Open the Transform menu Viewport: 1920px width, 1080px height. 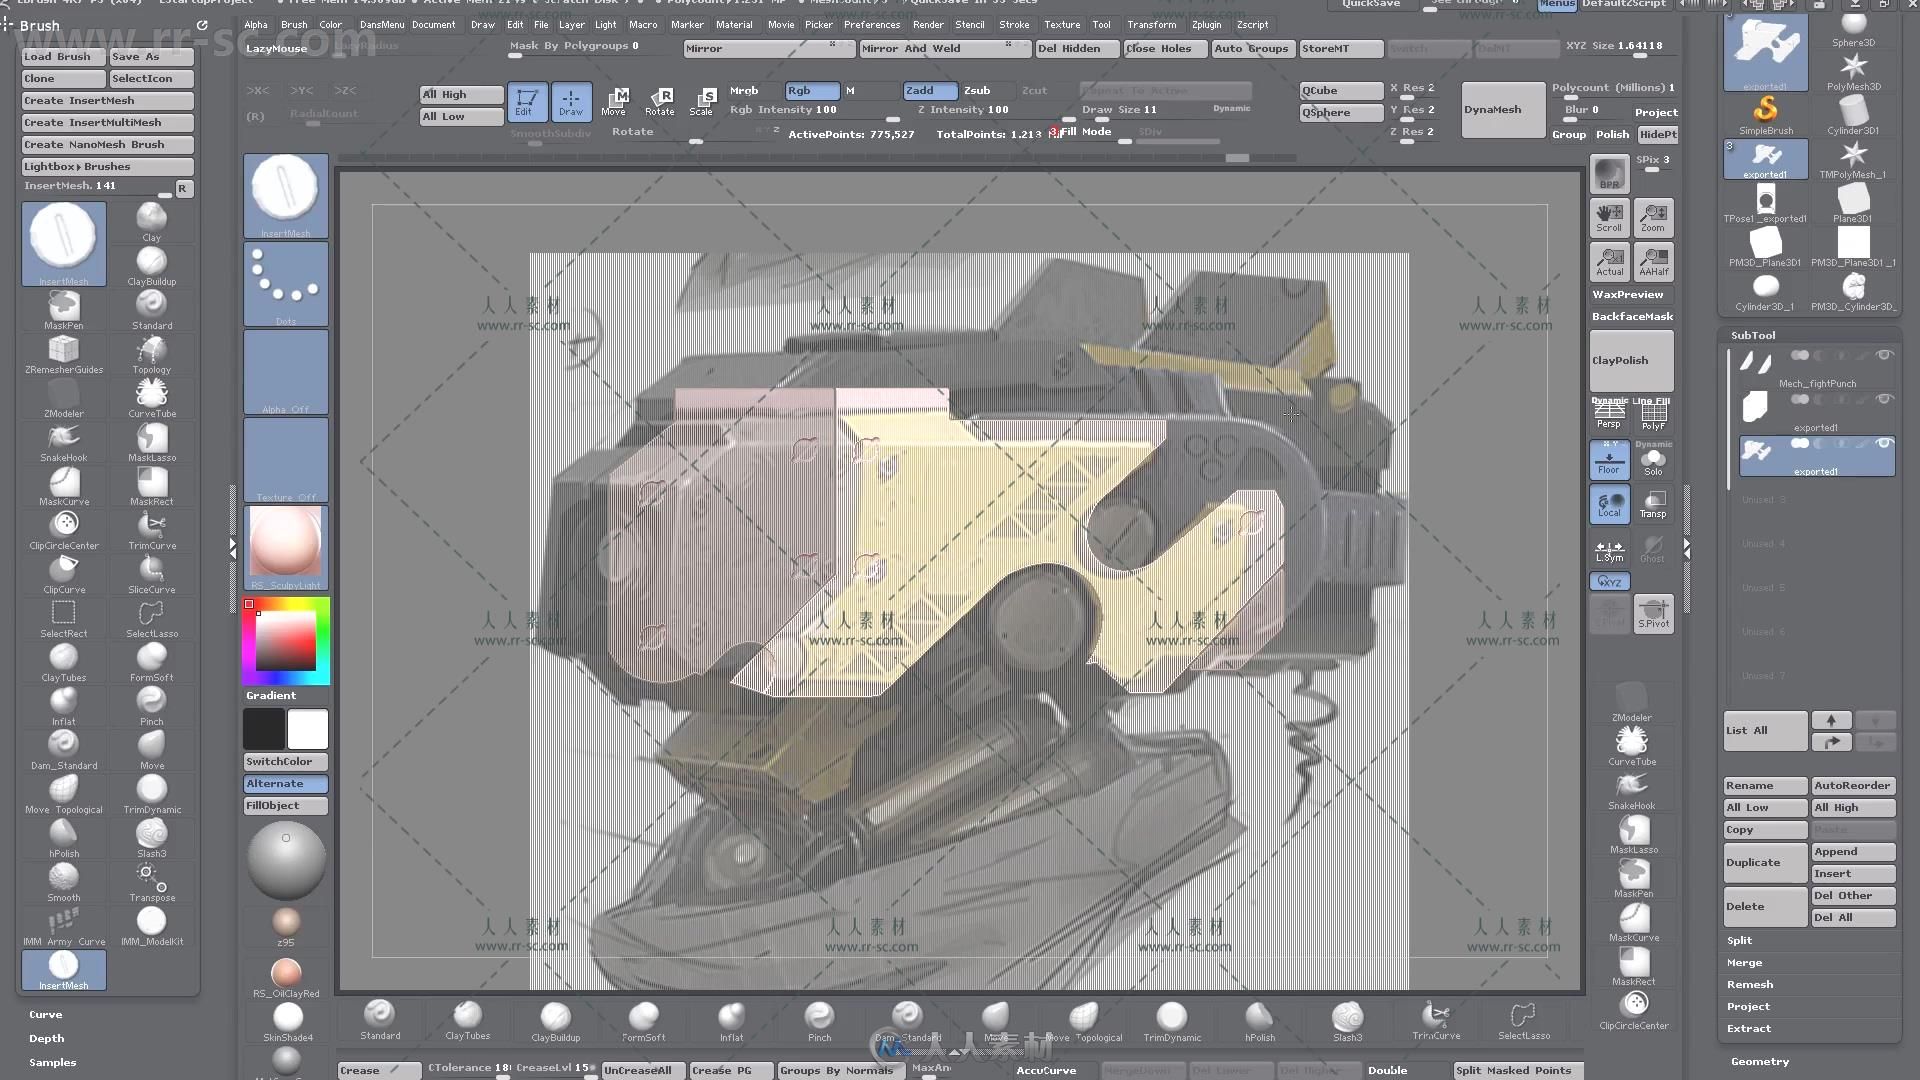click(x=1151, y=24)
